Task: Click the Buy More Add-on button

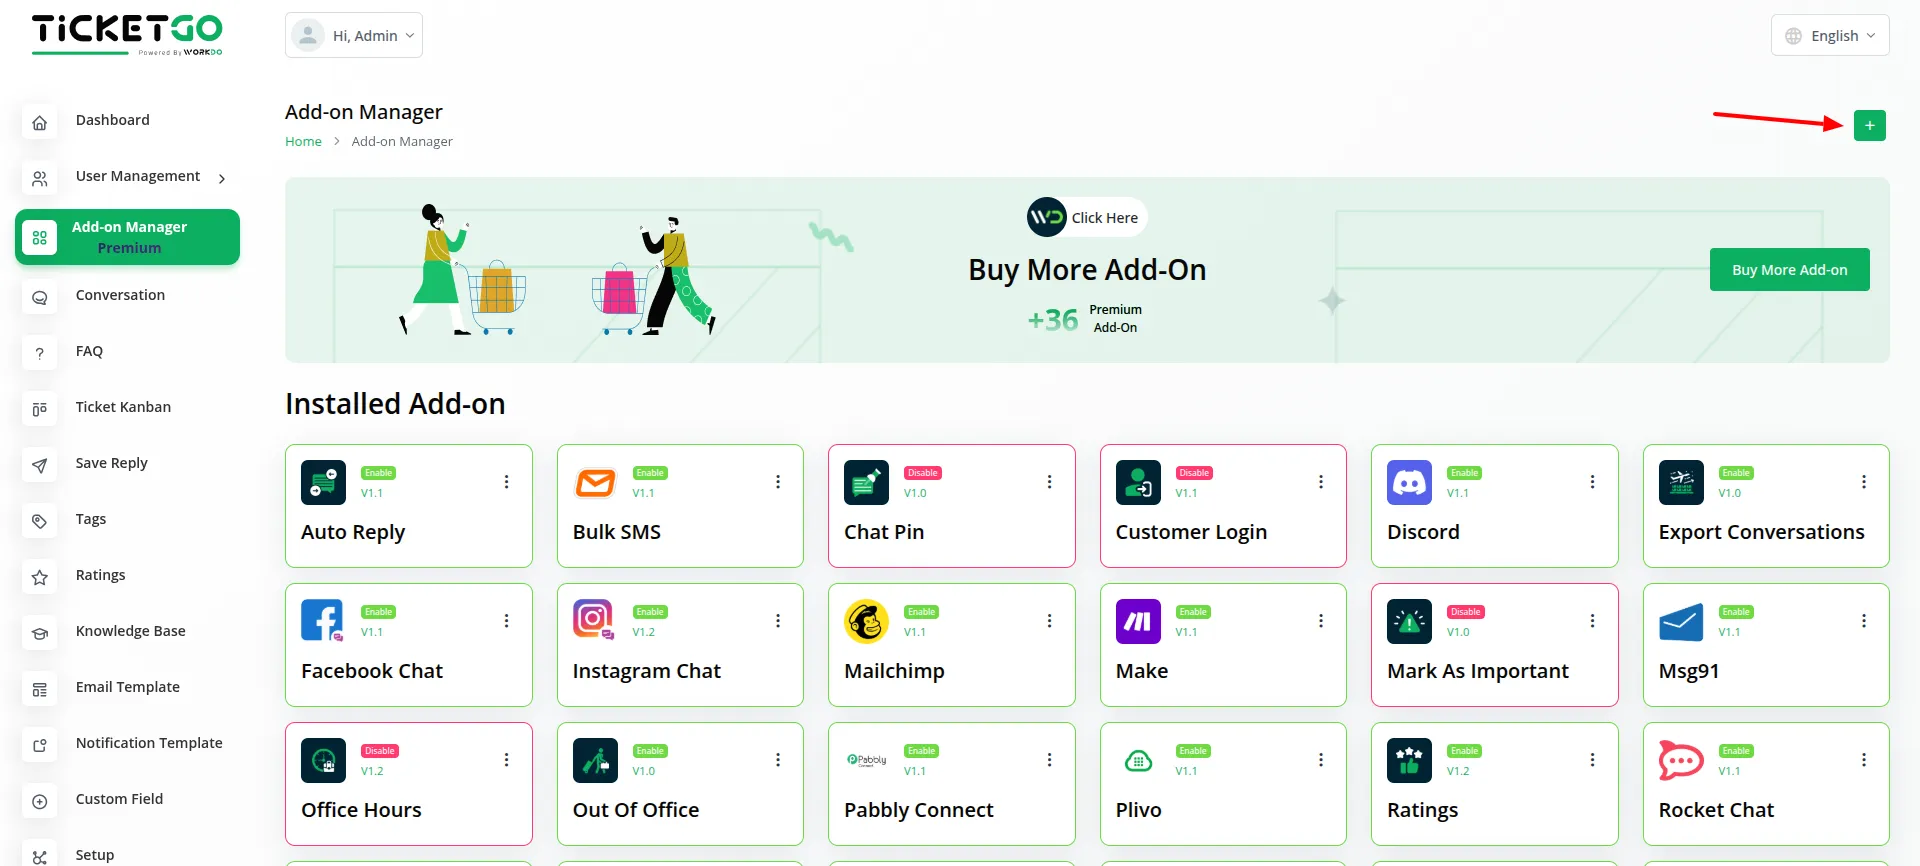Action: [1789, 269]
